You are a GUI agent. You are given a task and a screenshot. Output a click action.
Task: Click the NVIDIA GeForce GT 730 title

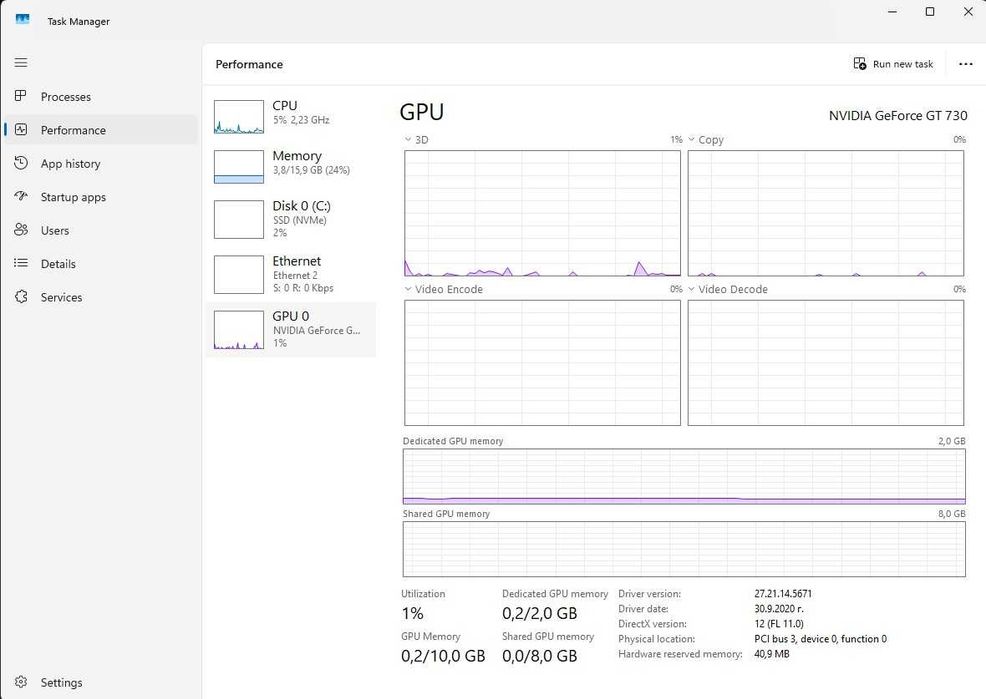tap(898, 116)
